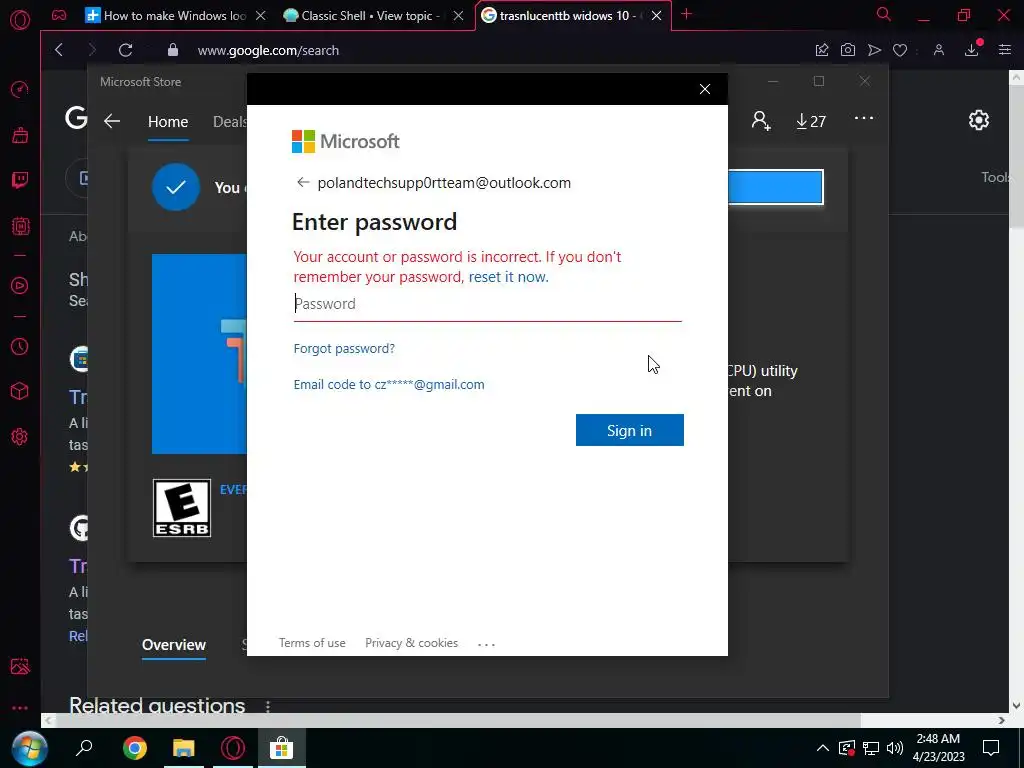Click Forgot password? link
The width and height of the screenshot is (1024, 768).
pyautogui.click(x=344, y=349)
